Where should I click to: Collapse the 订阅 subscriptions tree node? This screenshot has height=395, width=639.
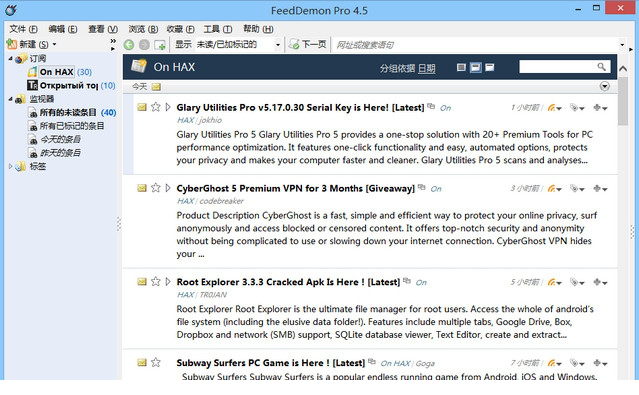coord(10,59)
